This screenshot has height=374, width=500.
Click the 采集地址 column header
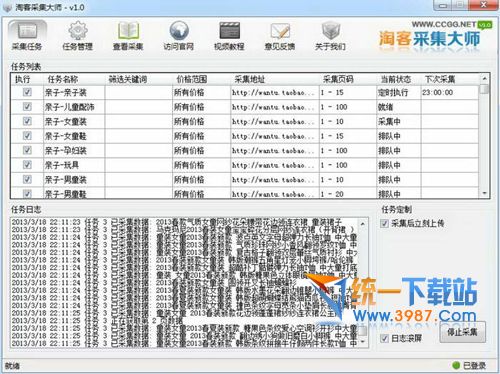click(250, 79)
